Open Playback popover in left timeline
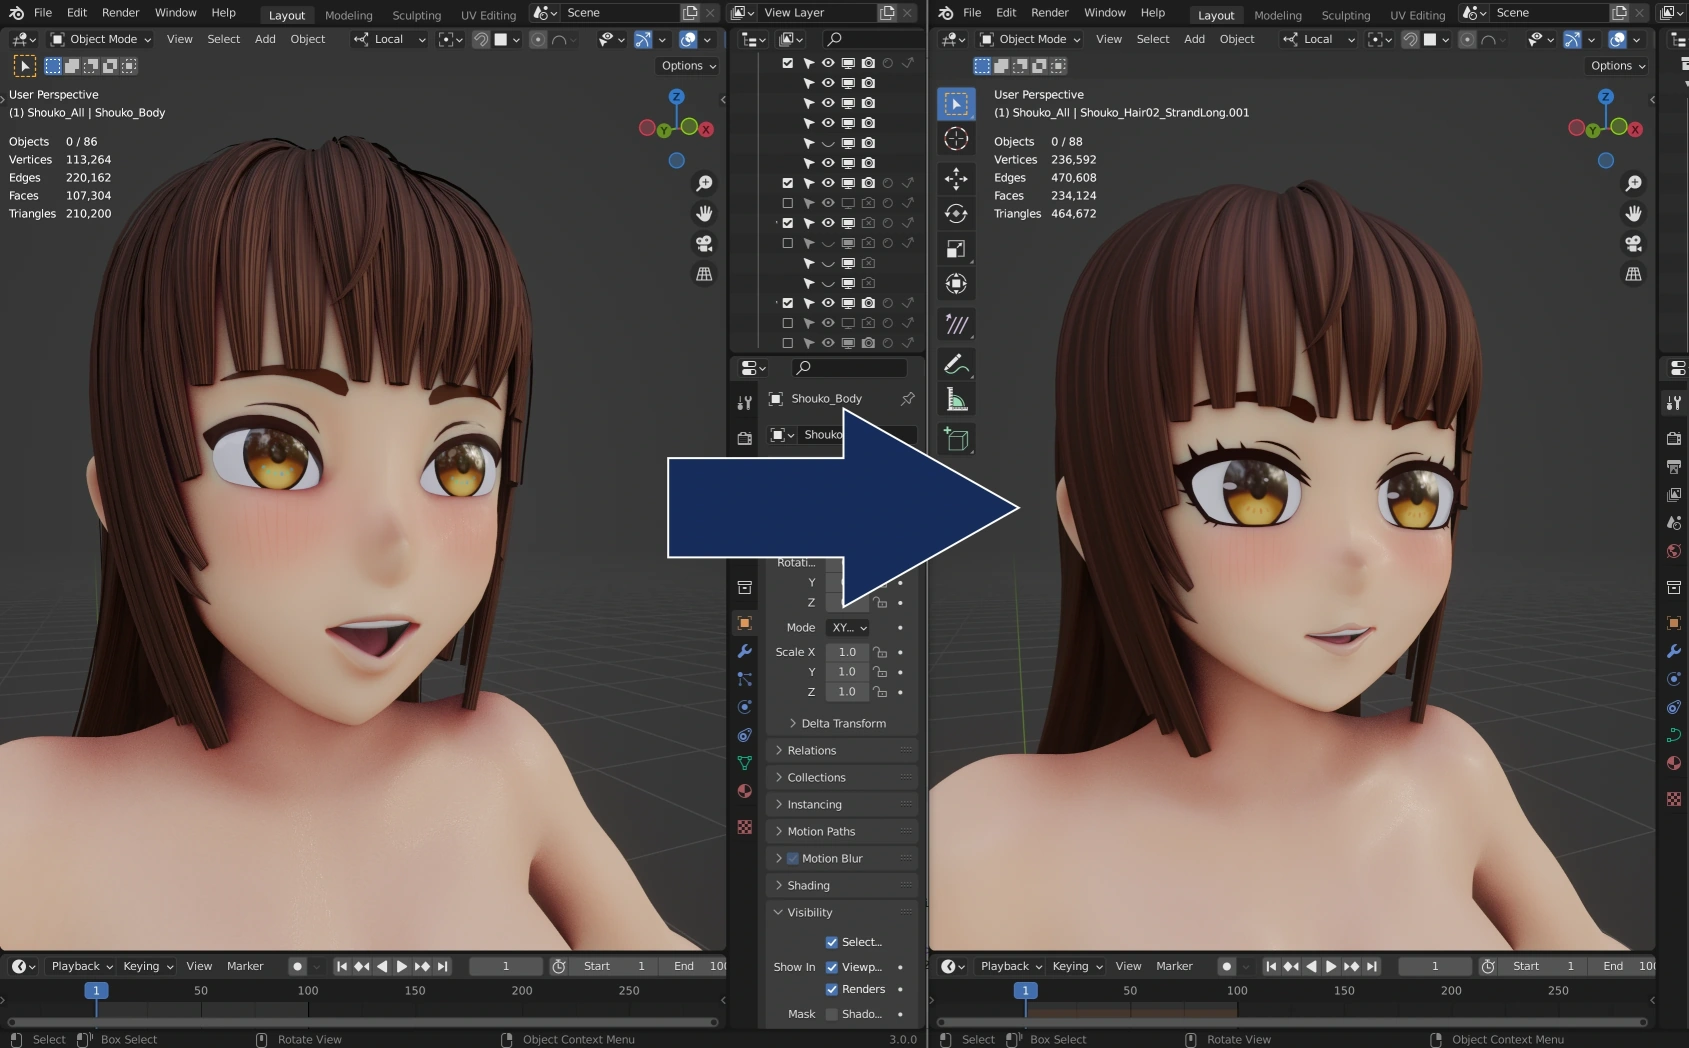The height and width of the screenshot is (1048, 1689). tap(82, 966)
